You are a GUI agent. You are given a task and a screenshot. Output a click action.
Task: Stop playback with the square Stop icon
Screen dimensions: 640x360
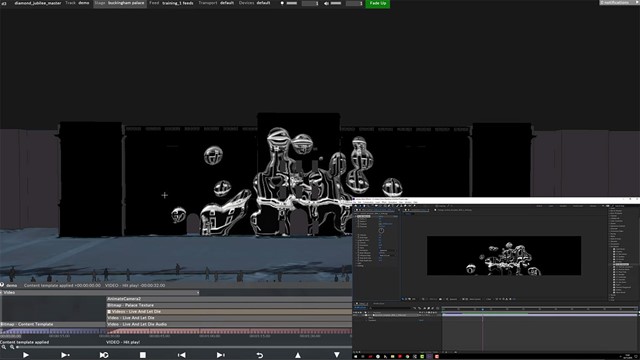coord(142,355)
